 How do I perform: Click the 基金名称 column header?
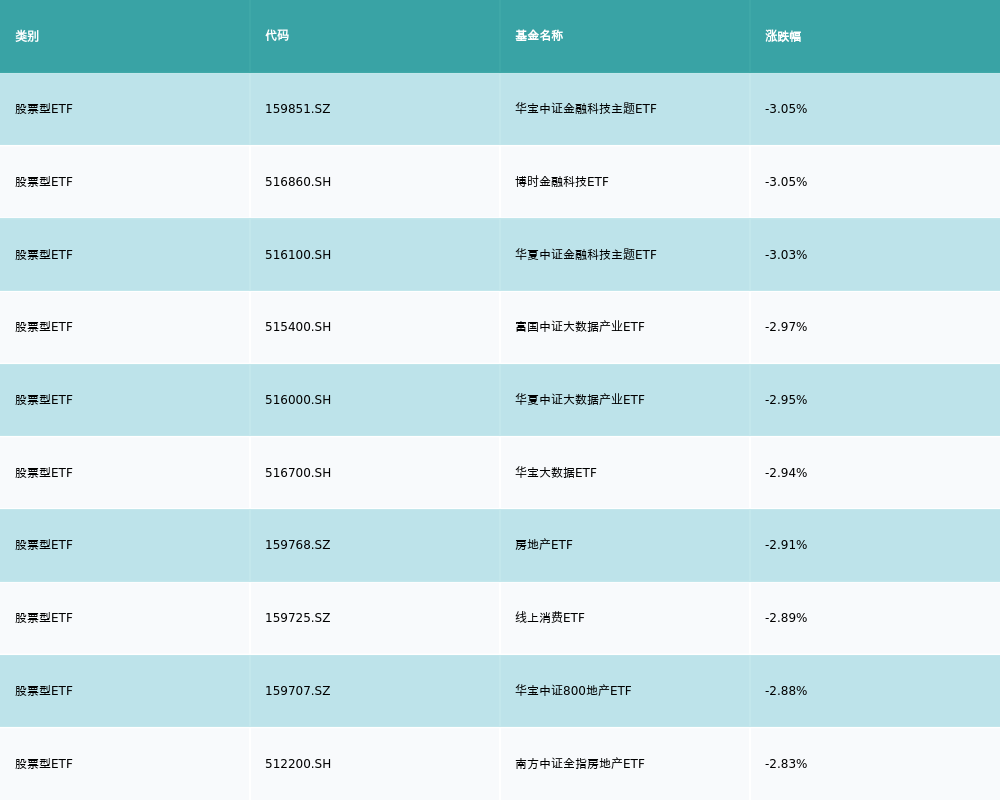coord(539,36)
